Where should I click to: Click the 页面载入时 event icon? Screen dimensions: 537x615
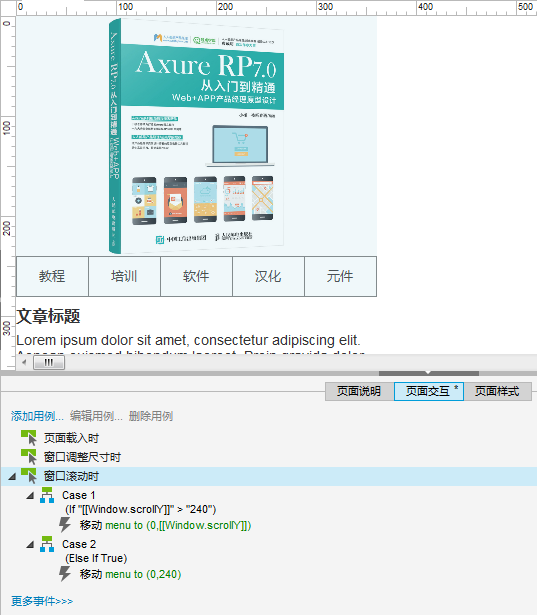(29, 437)
